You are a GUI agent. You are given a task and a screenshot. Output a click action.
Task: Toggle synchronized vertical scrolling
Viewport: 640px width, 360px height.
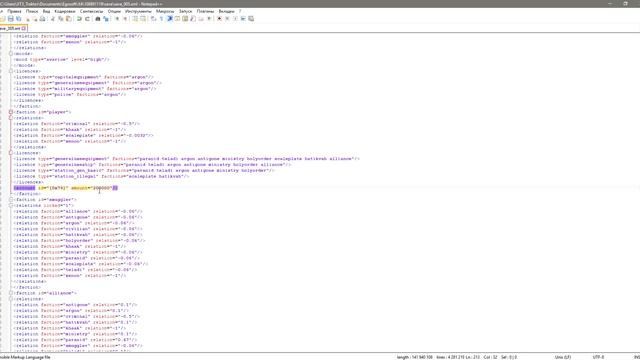(135, 19)
